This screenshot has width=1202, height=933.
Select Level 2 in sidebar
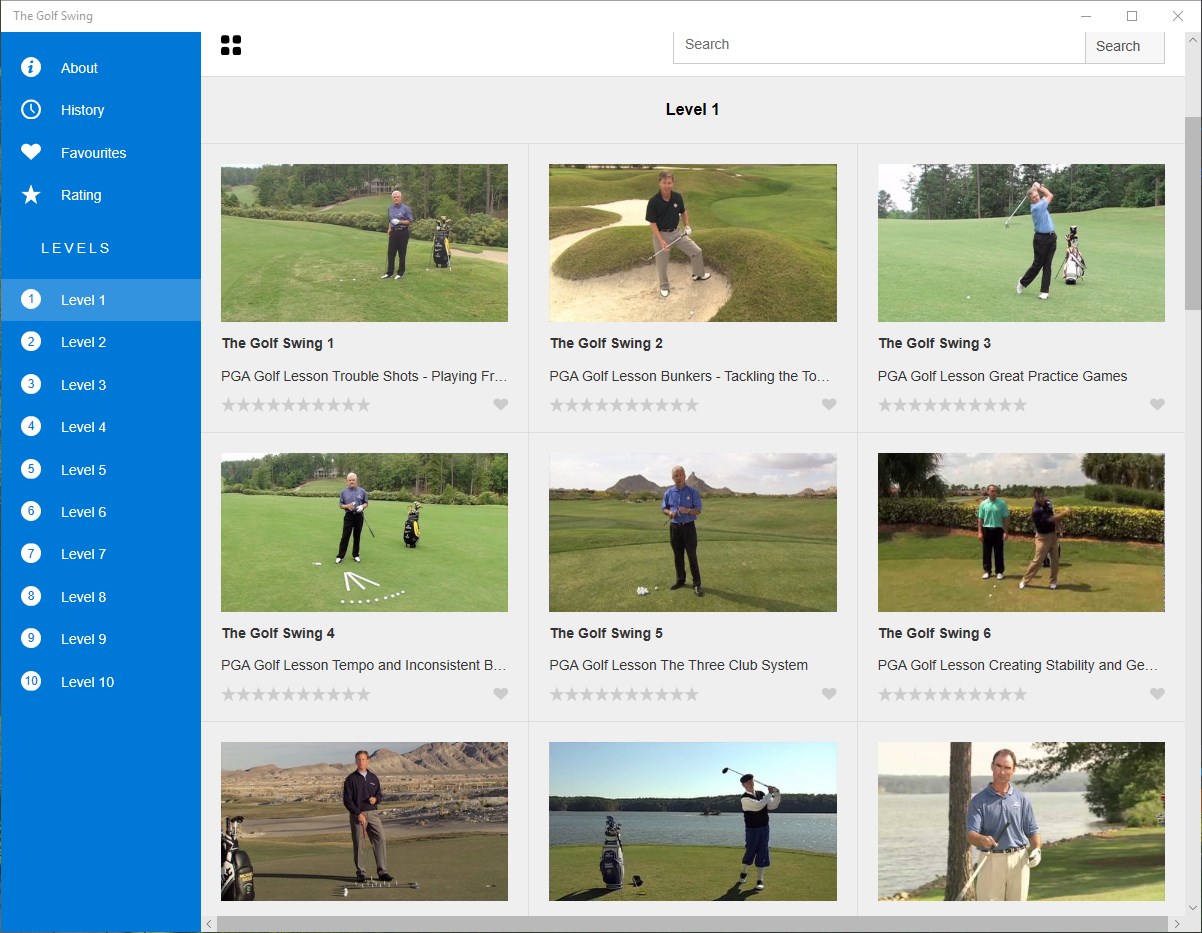point(100,342)
